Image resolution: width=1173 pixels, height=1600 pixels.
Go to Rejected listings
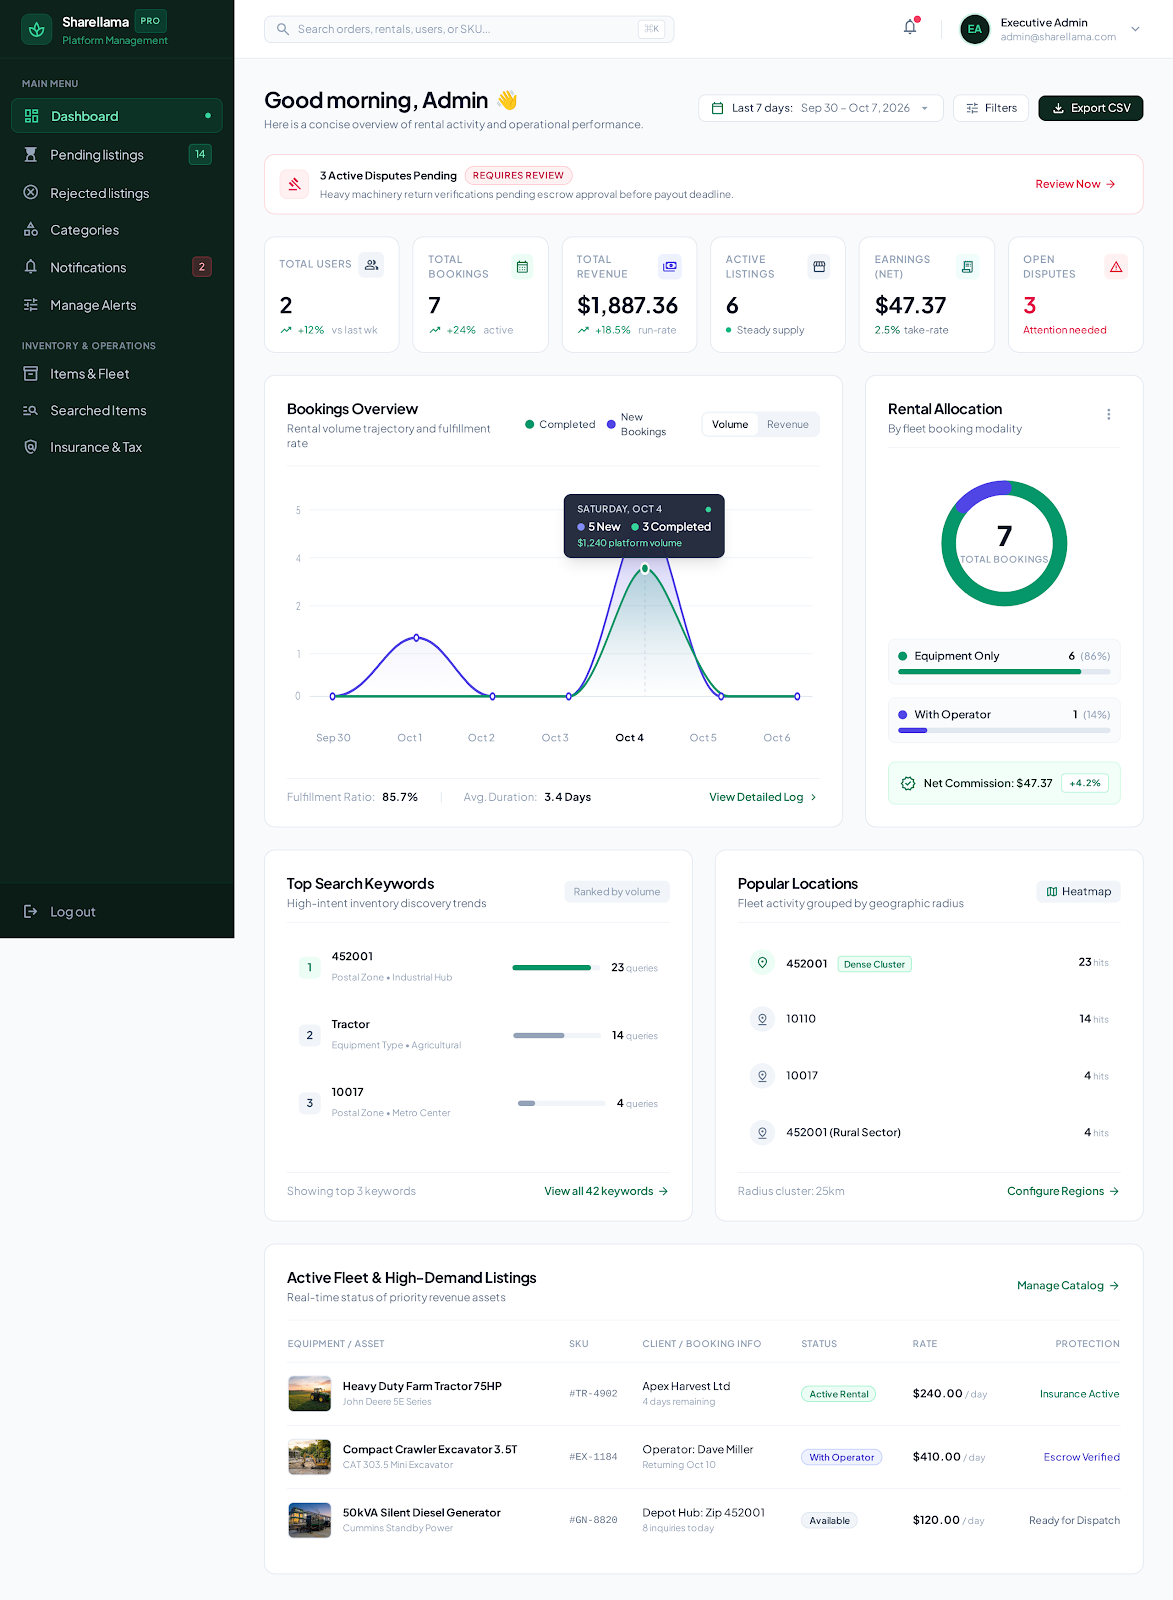[x=117, y=193]
